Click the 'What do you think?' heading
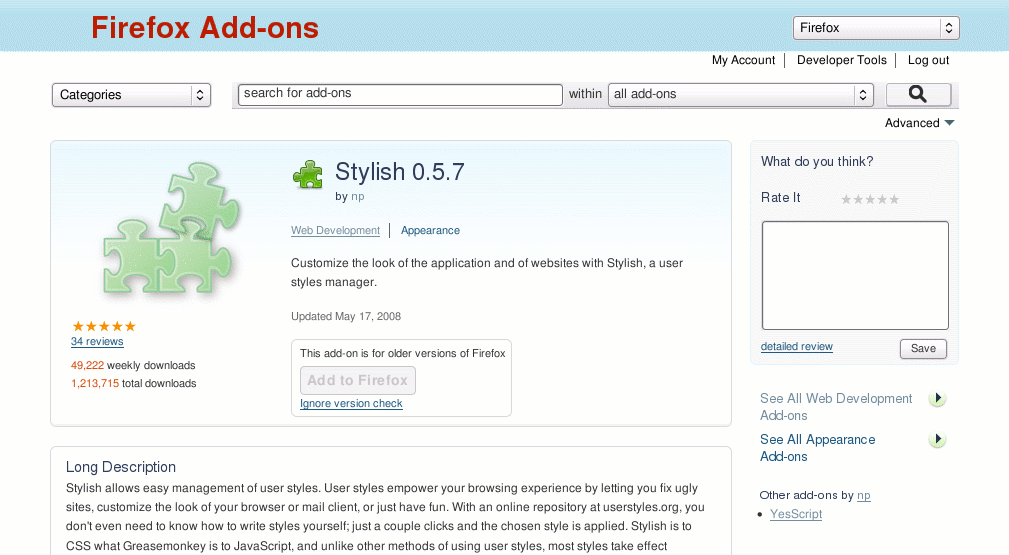Viewport: 1009px width, 555px height. coord(817,162)
